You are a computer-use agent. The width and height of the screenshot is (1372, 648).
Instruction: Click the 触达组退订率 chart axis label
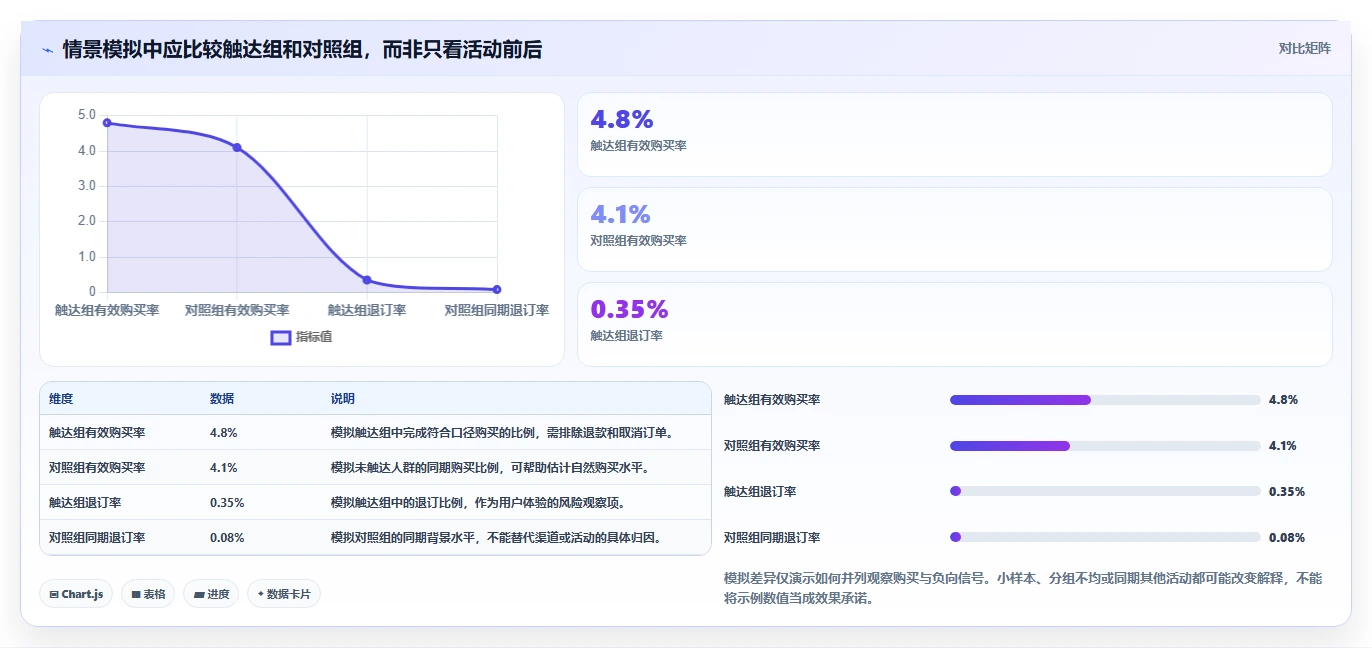pos(367,311)
